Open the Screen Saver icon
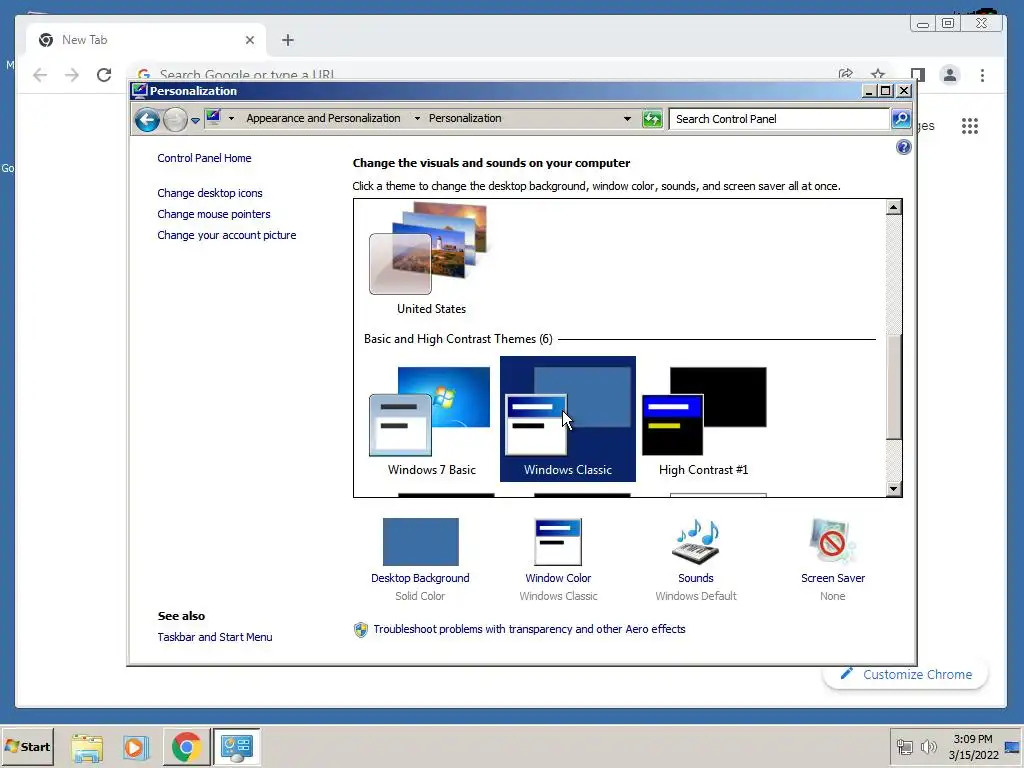This screenshot has height=768, width=1024. point(832,541)
